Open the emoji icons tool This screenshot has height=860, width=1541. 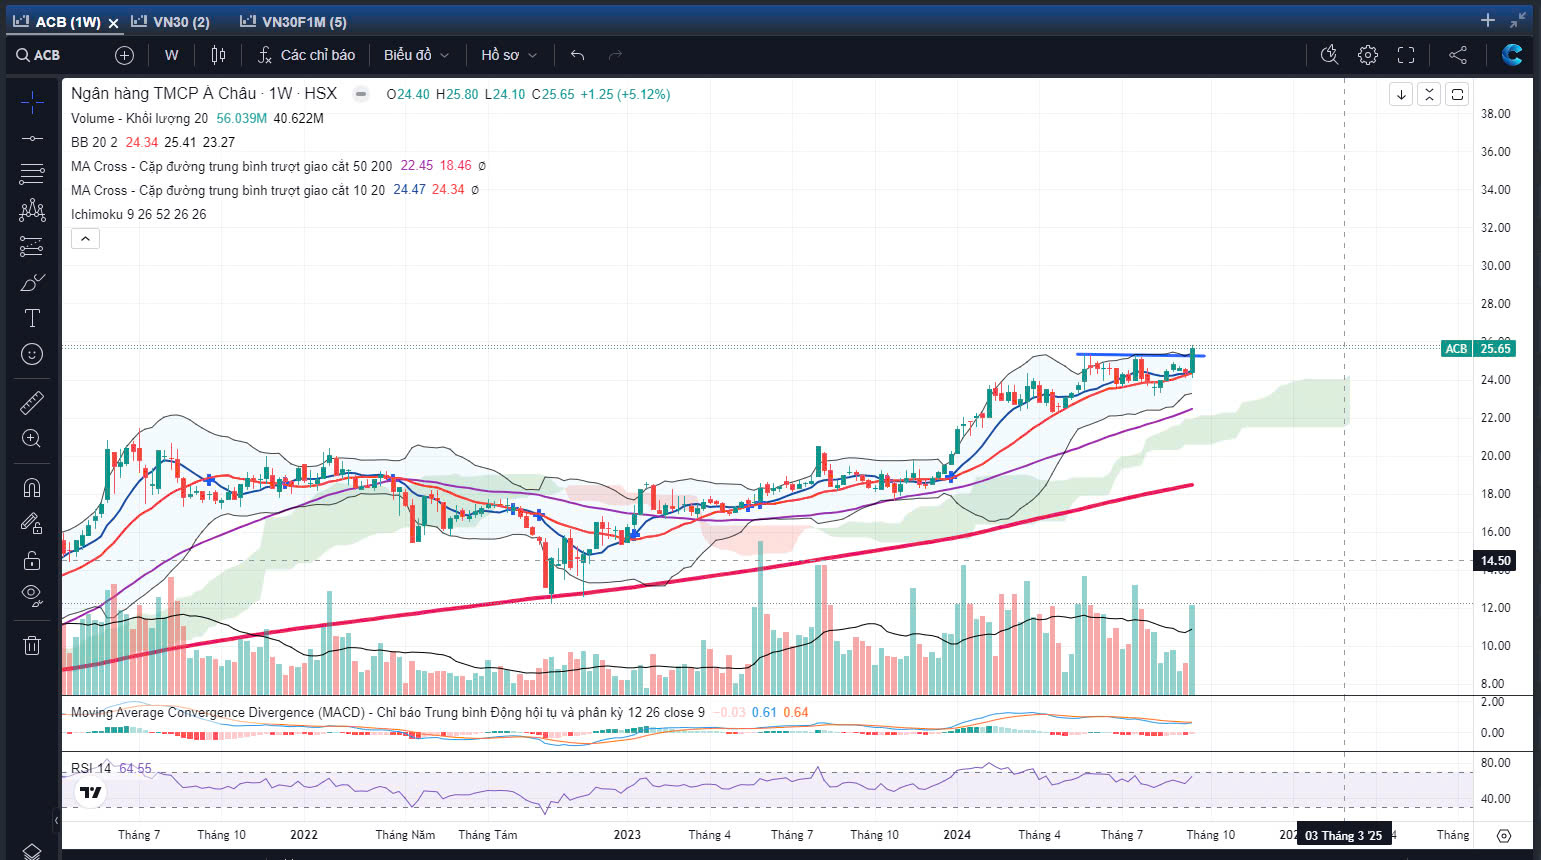(x=32, y=354)
